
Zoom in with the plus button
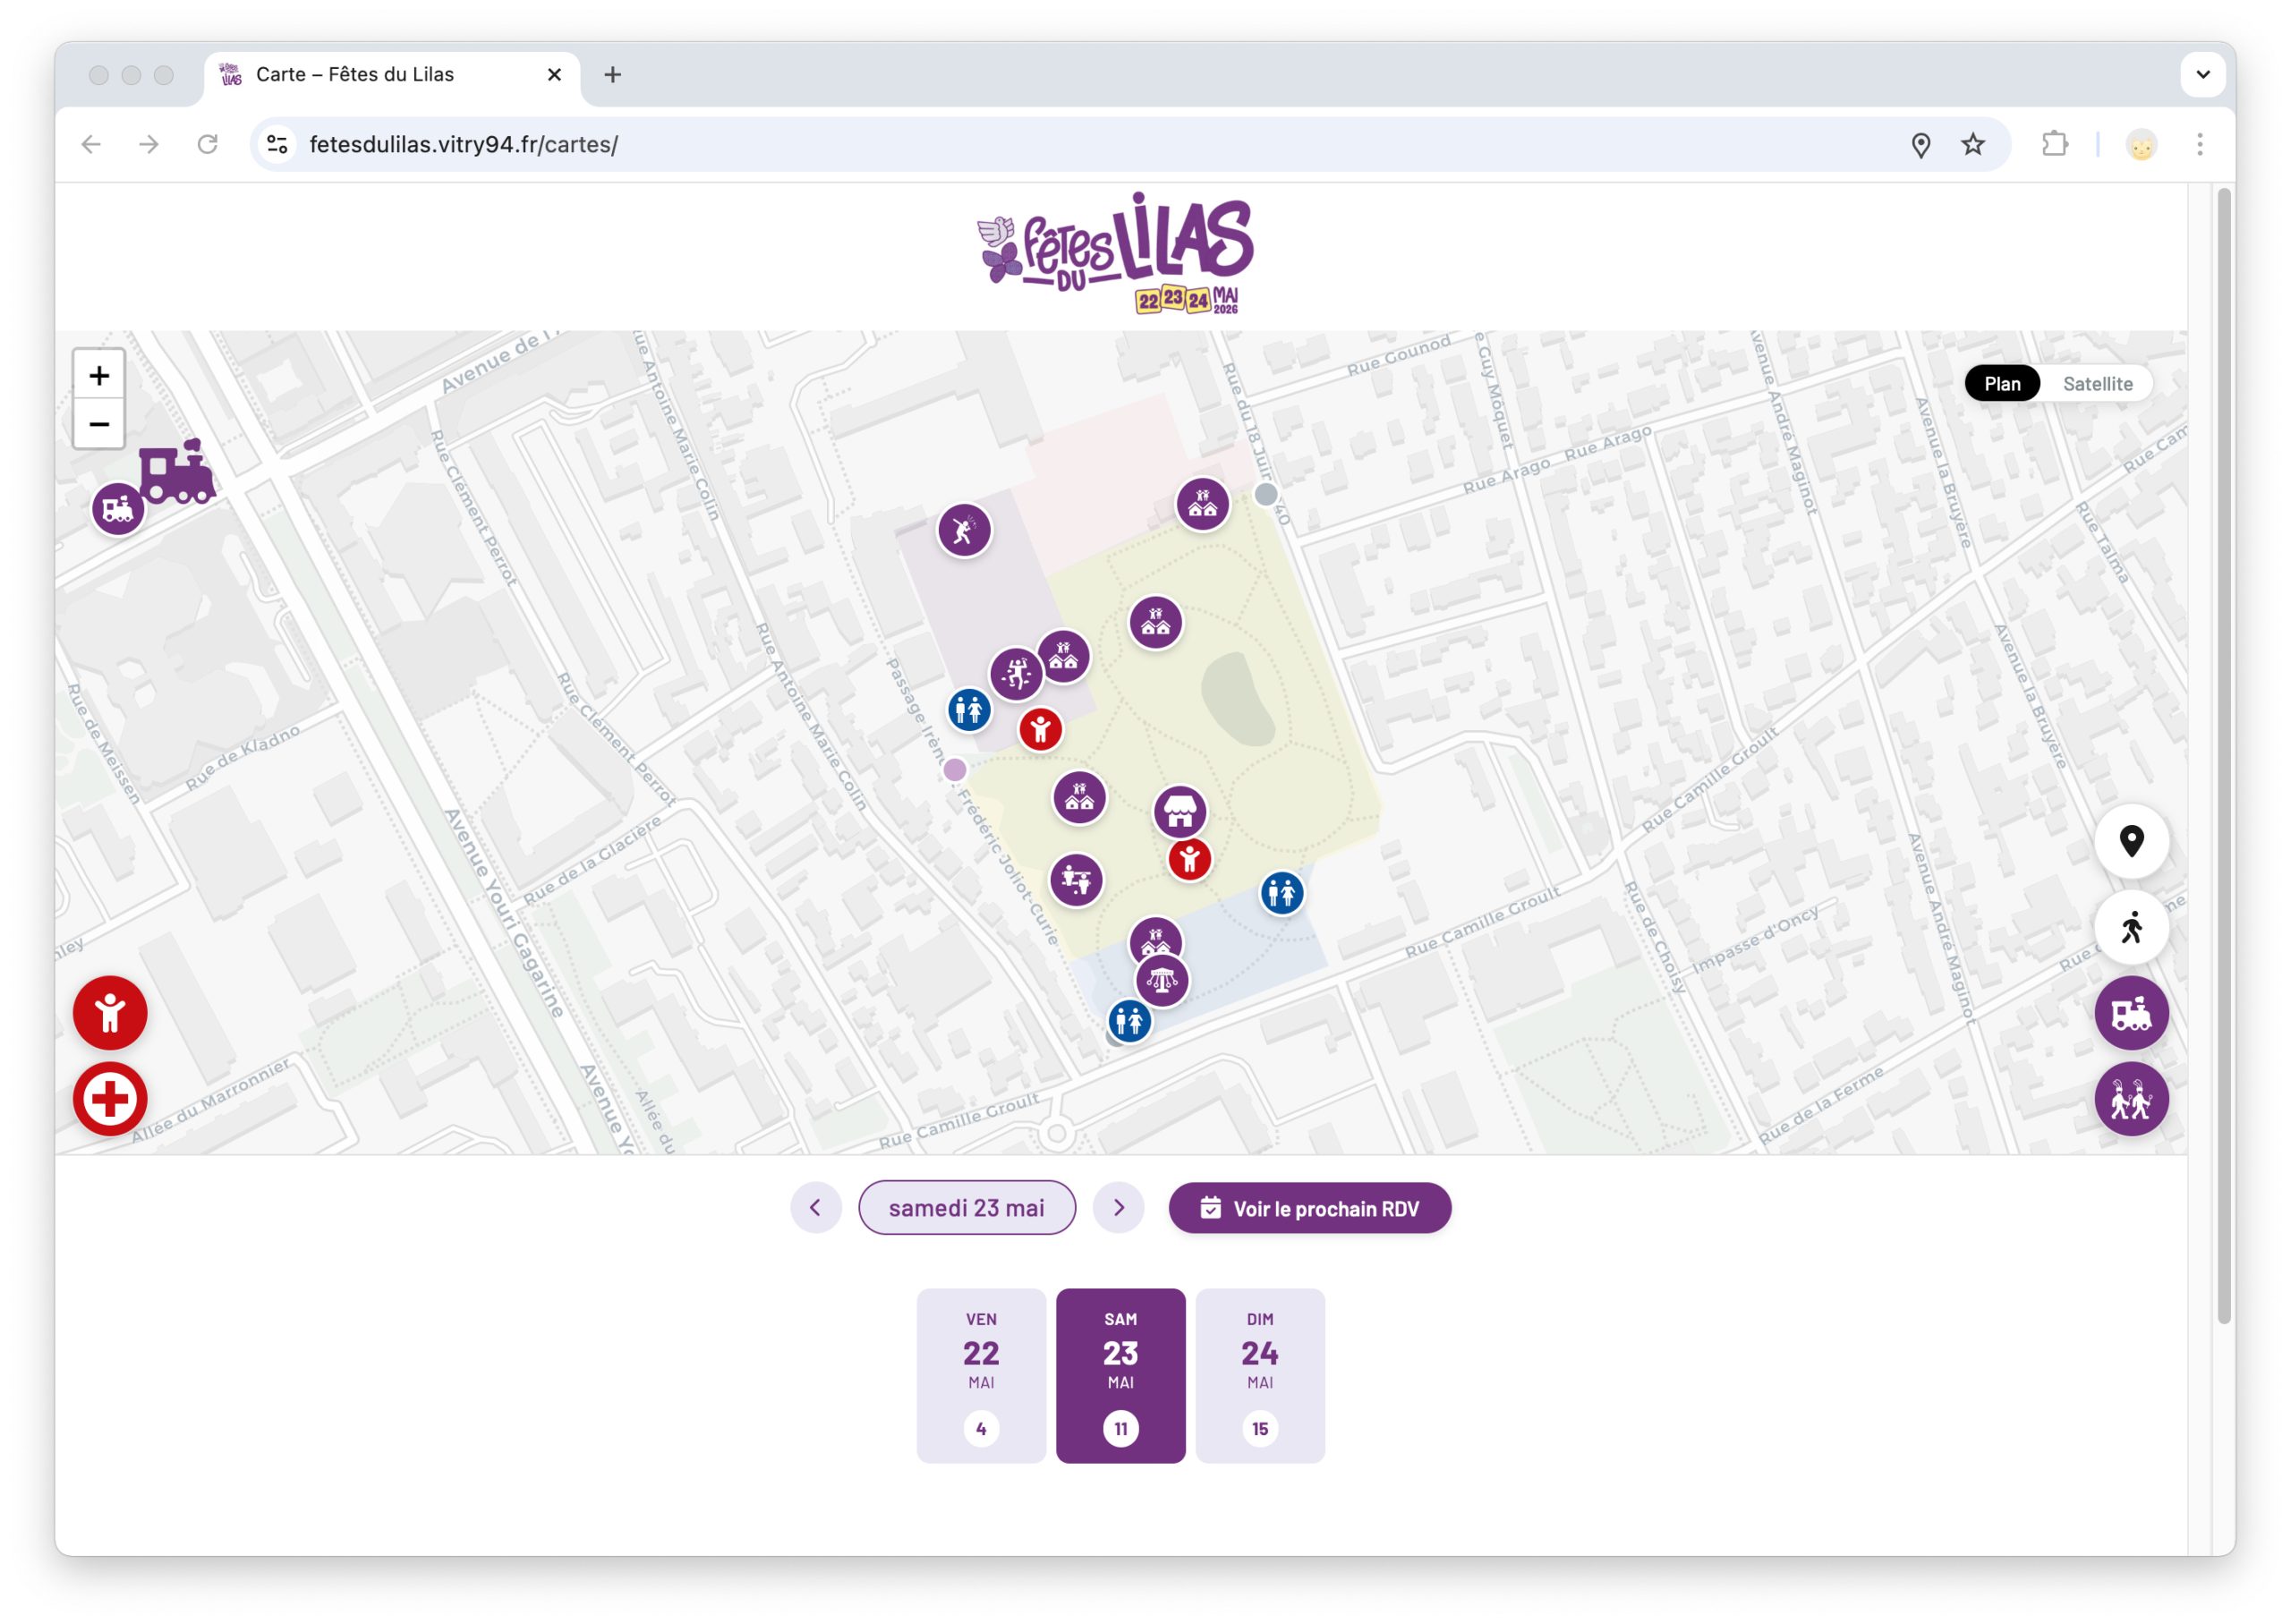click(99, 376)
